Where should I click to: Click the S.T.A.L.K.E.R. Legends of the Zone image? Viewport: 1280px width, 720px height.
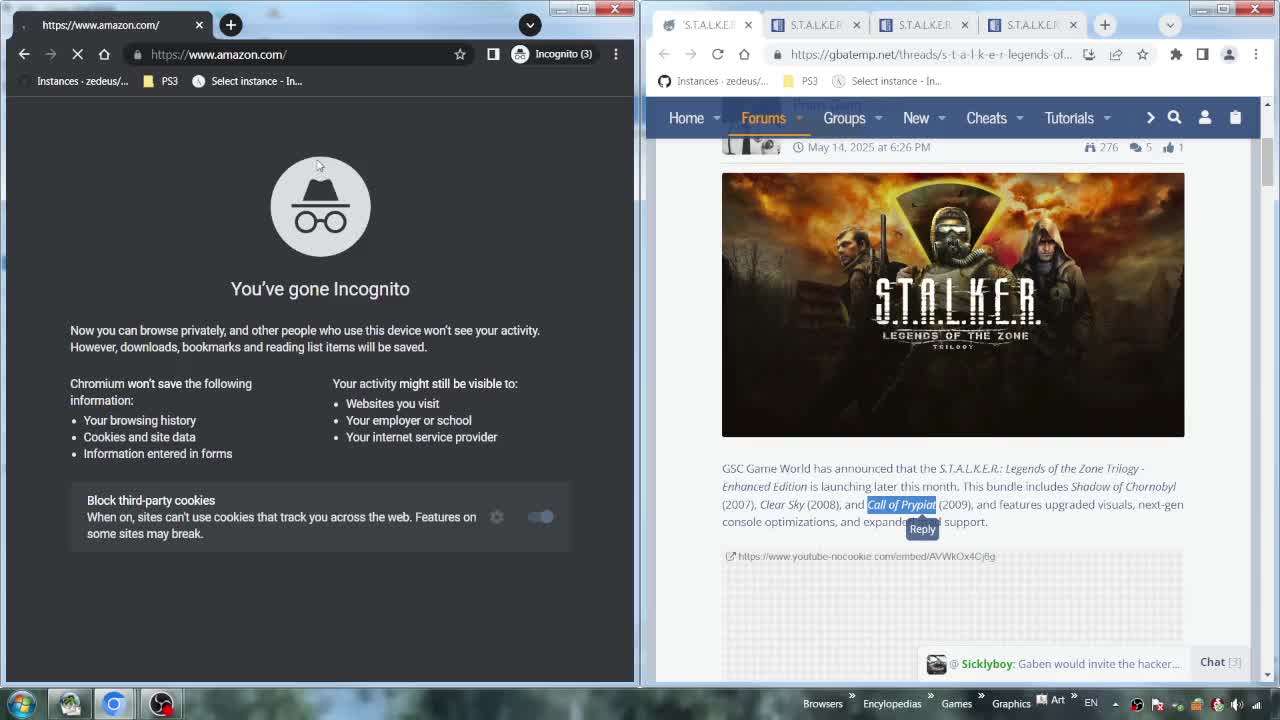pos(953,305)
